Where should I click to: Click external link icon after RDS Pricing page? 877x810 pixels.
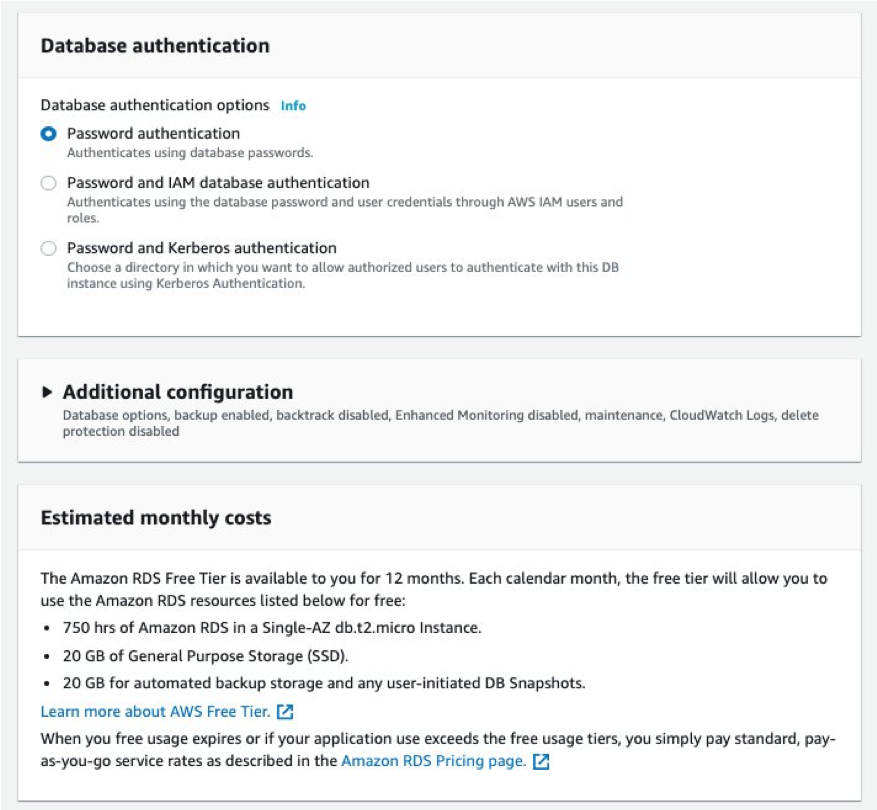(541, 761)
